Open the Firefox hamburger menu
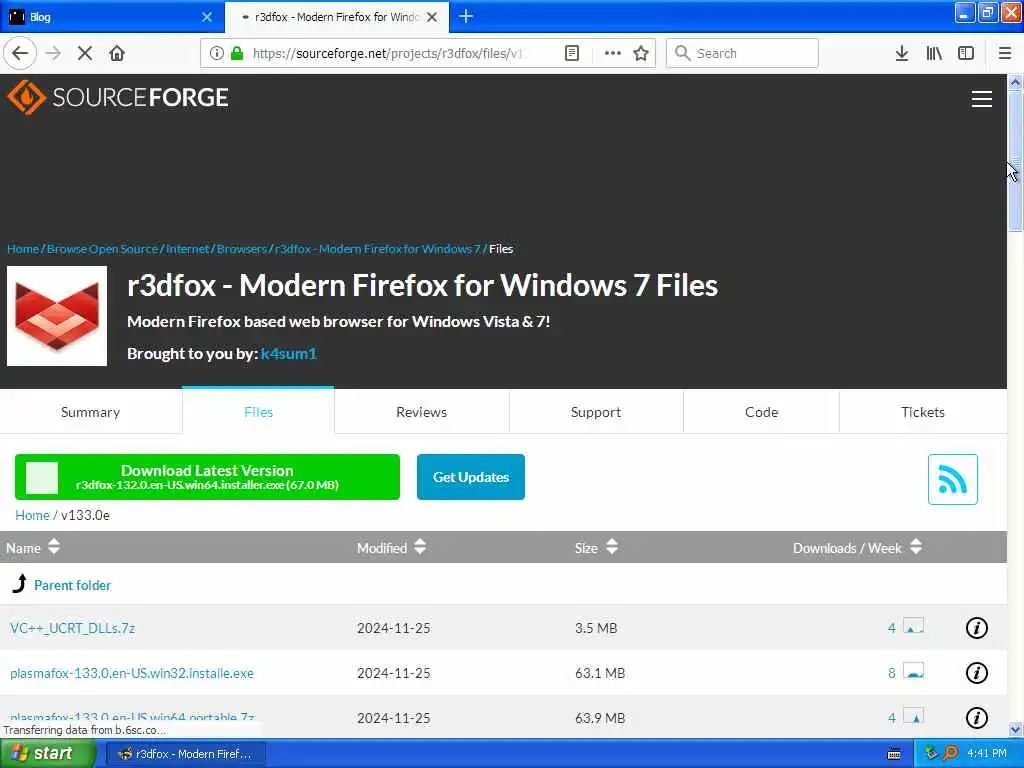1024x768 pixels. (x=1004, y=53)
